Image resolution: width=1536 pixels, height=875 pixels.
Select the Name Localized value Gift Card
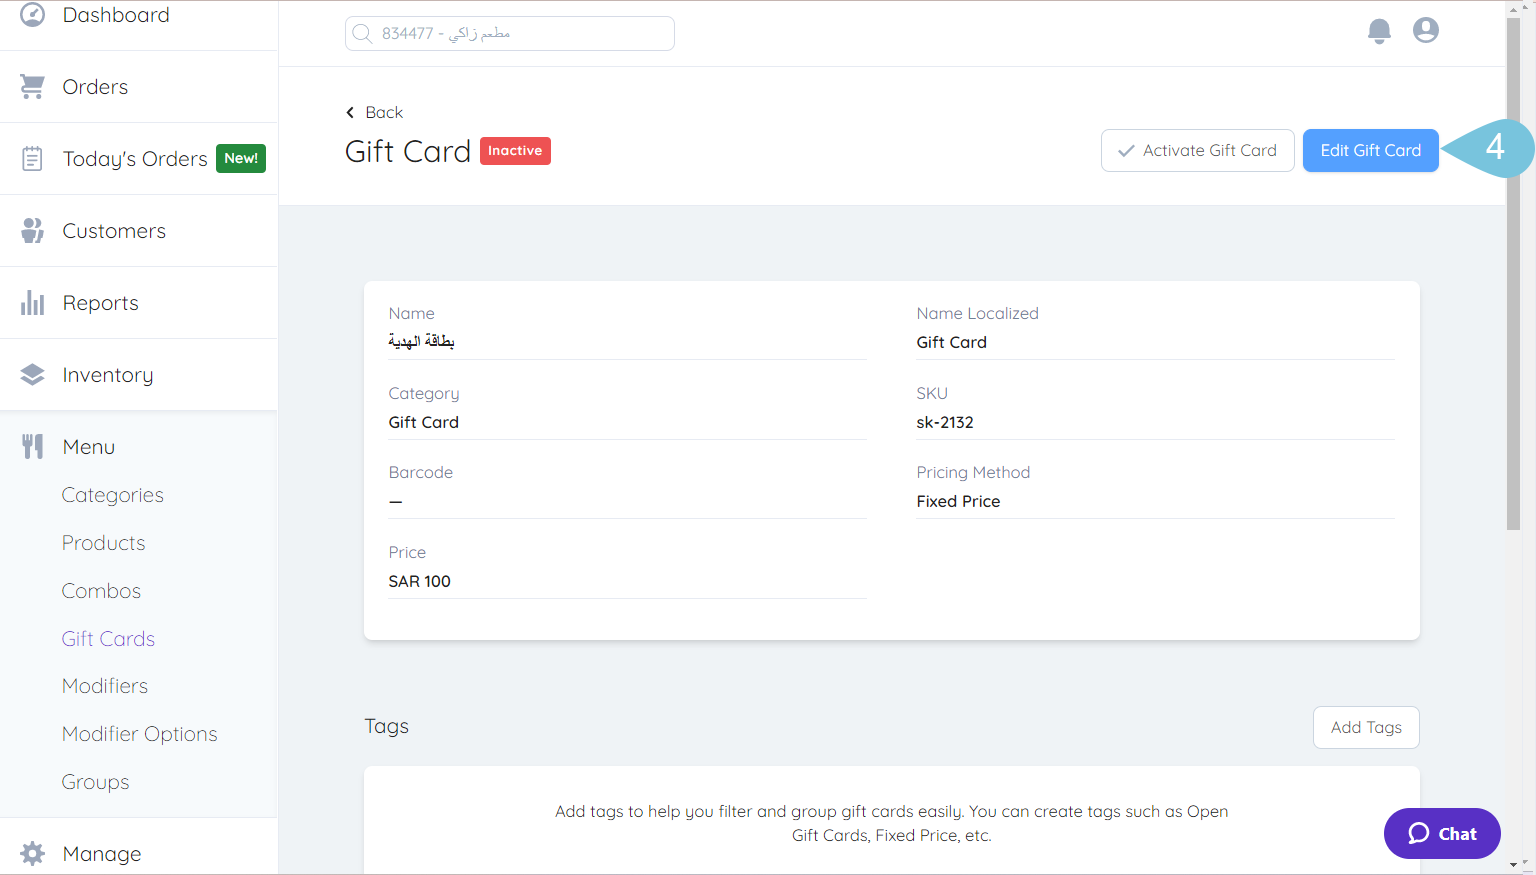[x=951, y=342]
